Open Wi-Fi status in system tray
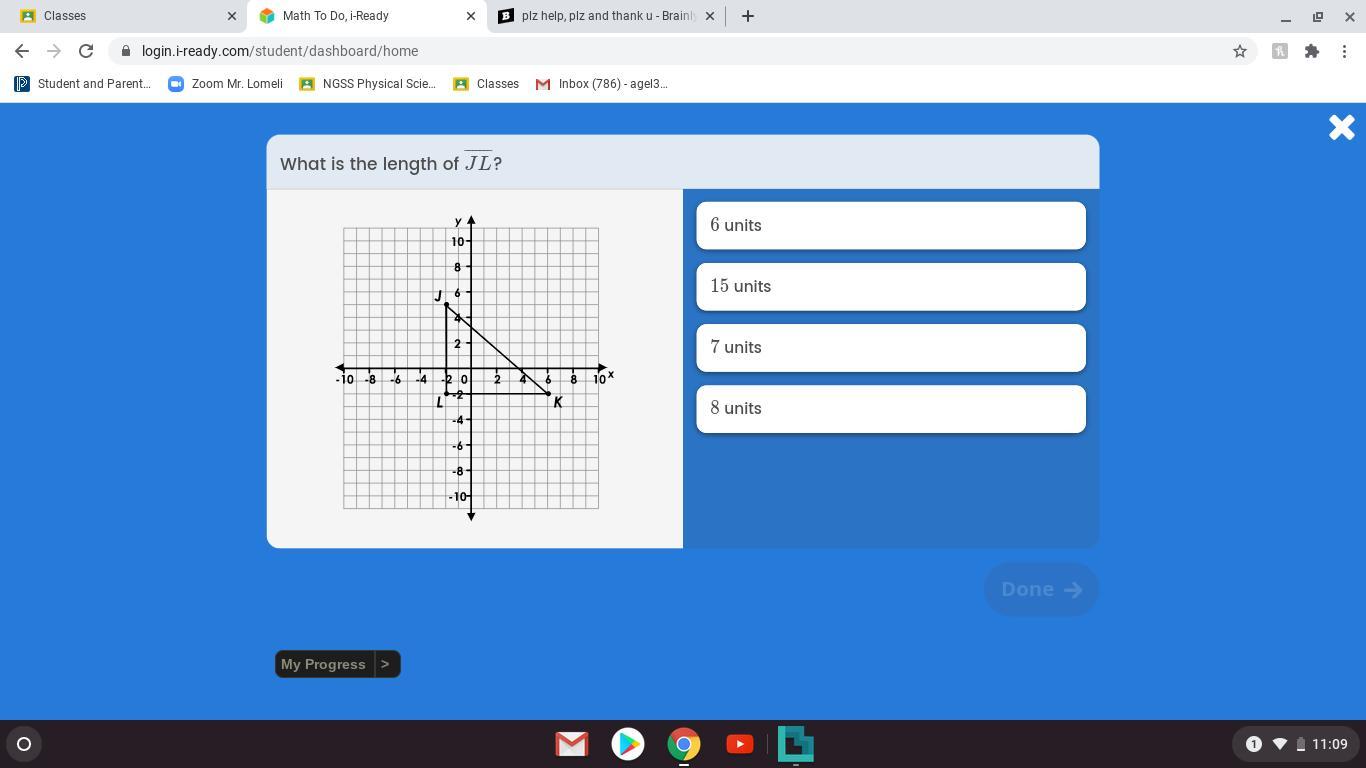Image resolution: width=1366 pixels, height=768 pixels. (1279, 744)
